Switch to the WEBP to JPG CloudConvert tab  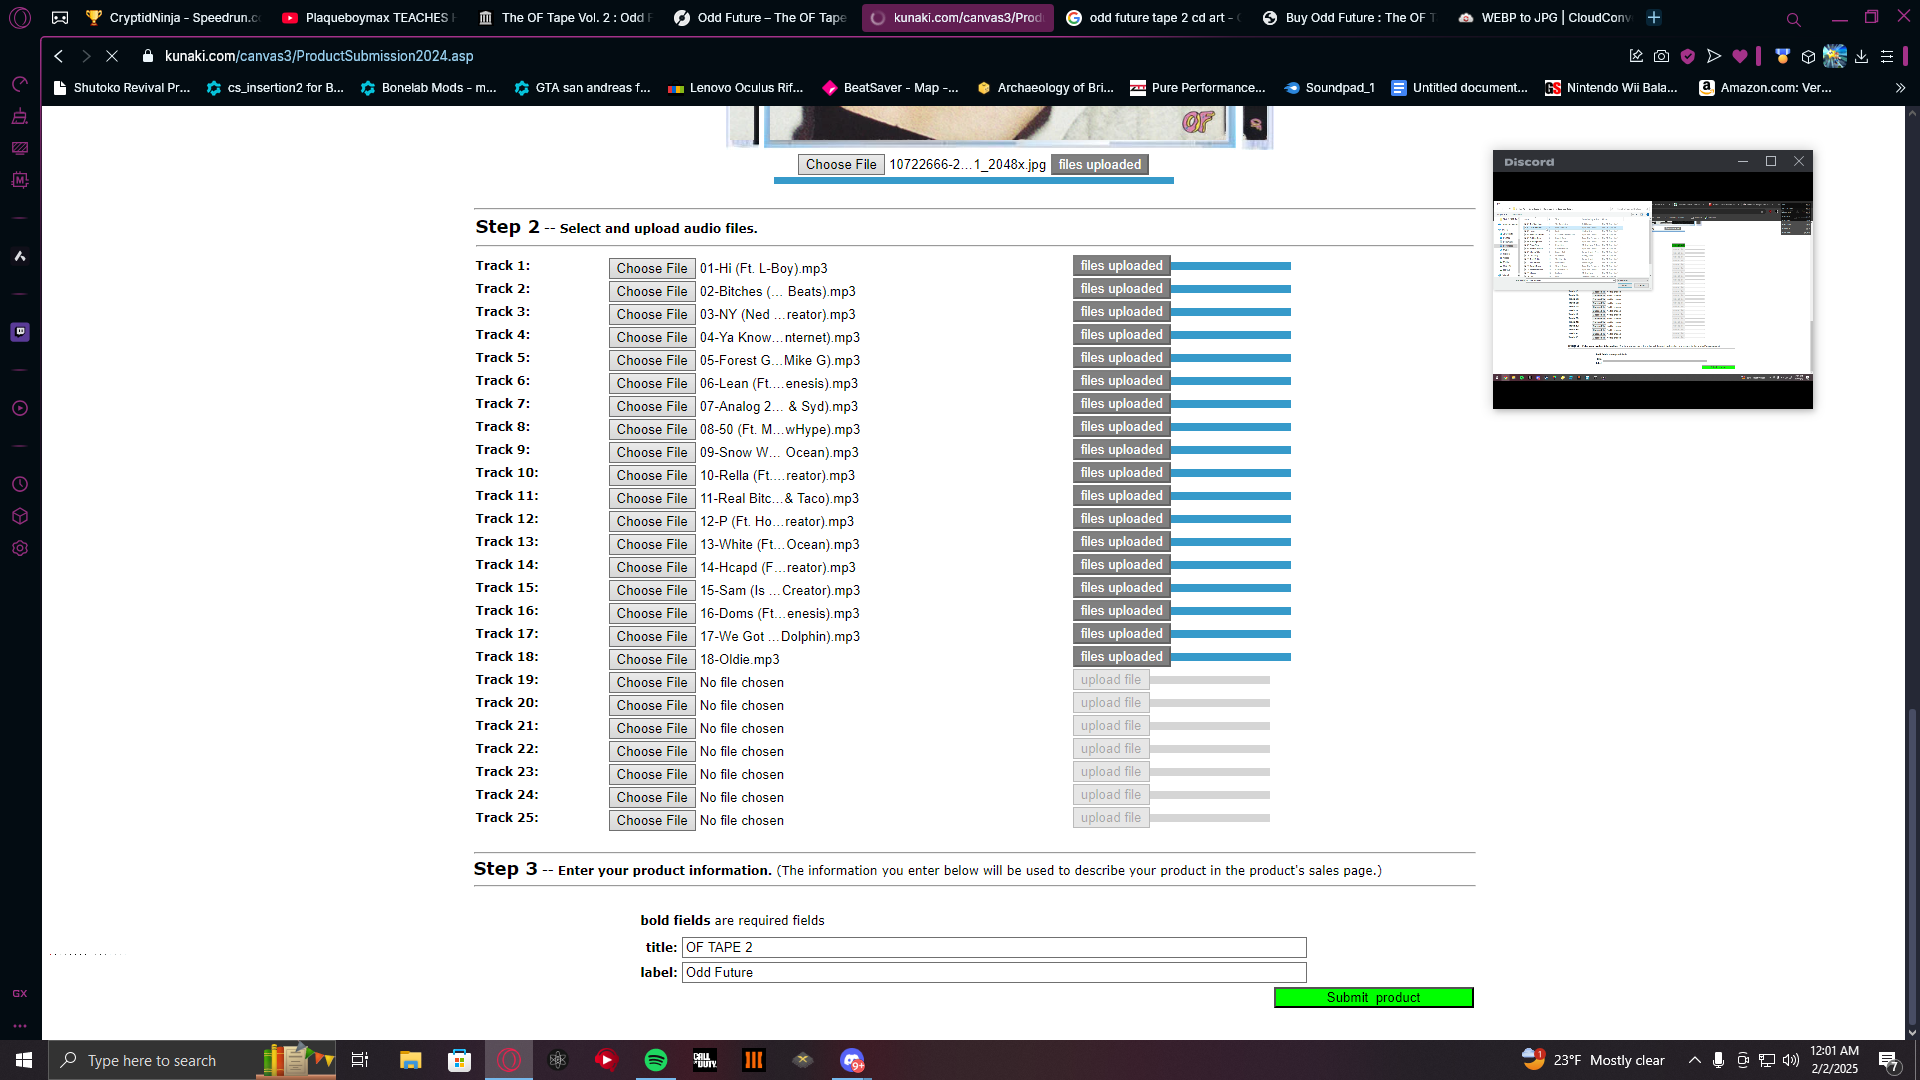pyautogui.click(x=1545, y=18)
